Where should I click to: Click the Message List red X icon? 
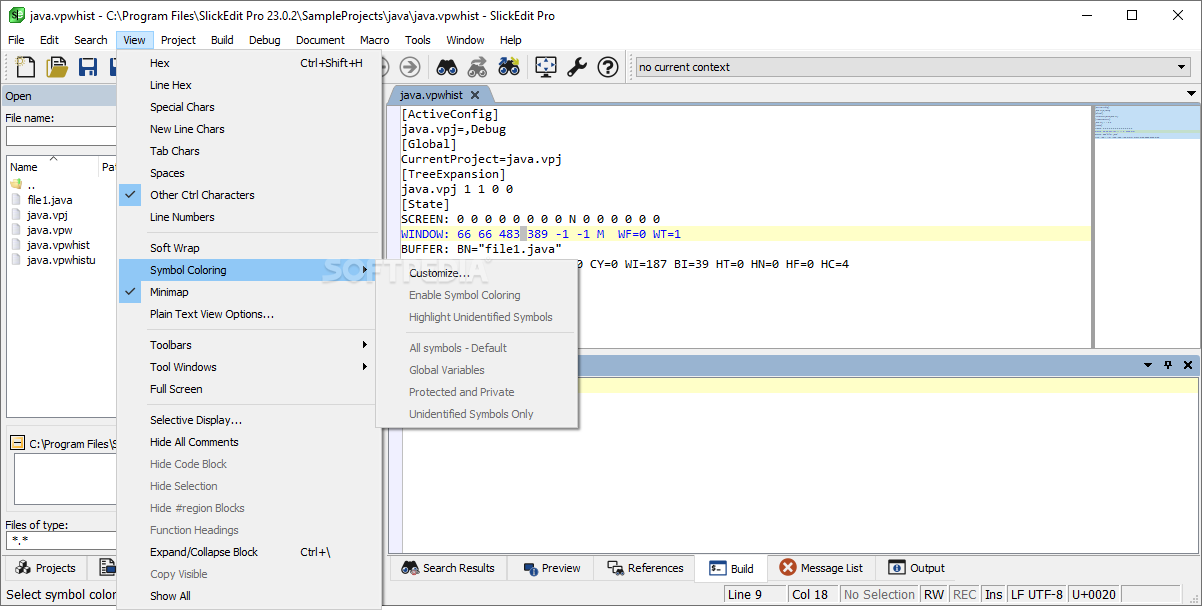point(788,567)
